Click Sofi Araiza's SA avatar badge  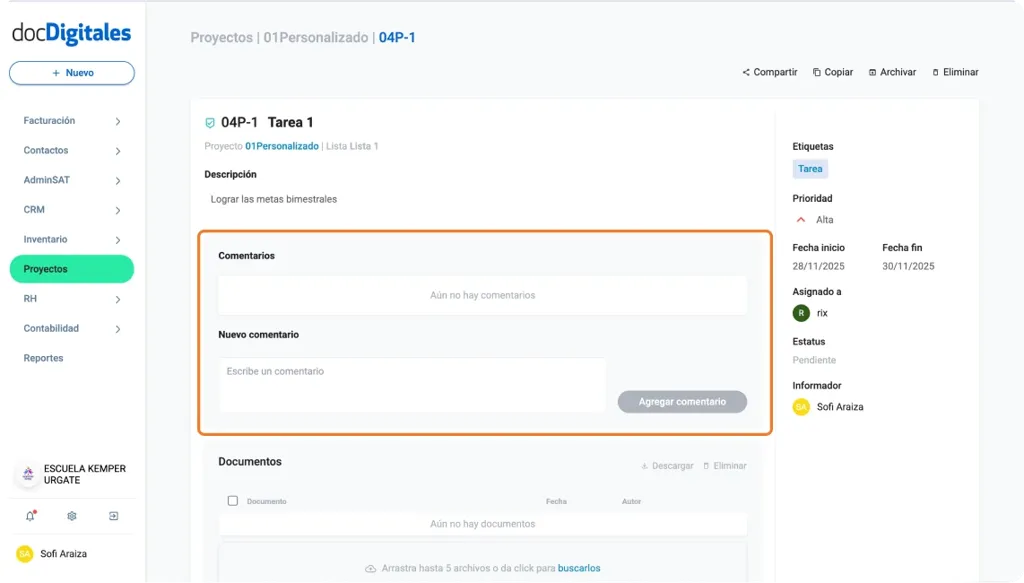801,407
